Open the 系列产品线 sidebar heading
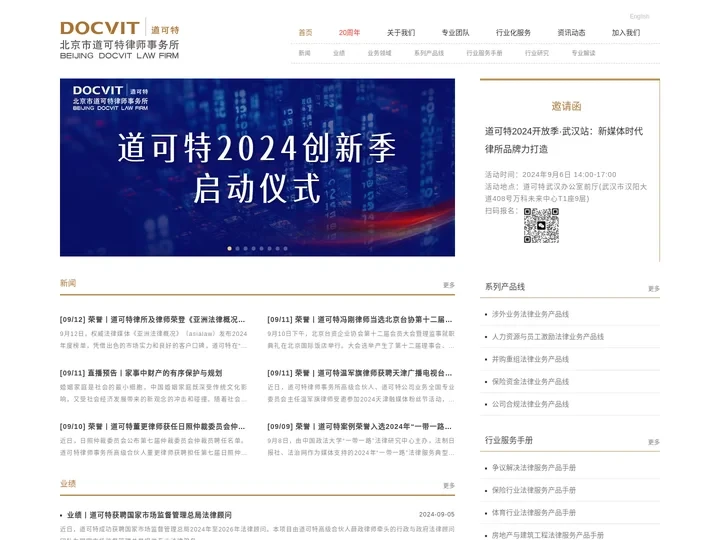This screenshot has width=720, height=540. click(505, 287)
